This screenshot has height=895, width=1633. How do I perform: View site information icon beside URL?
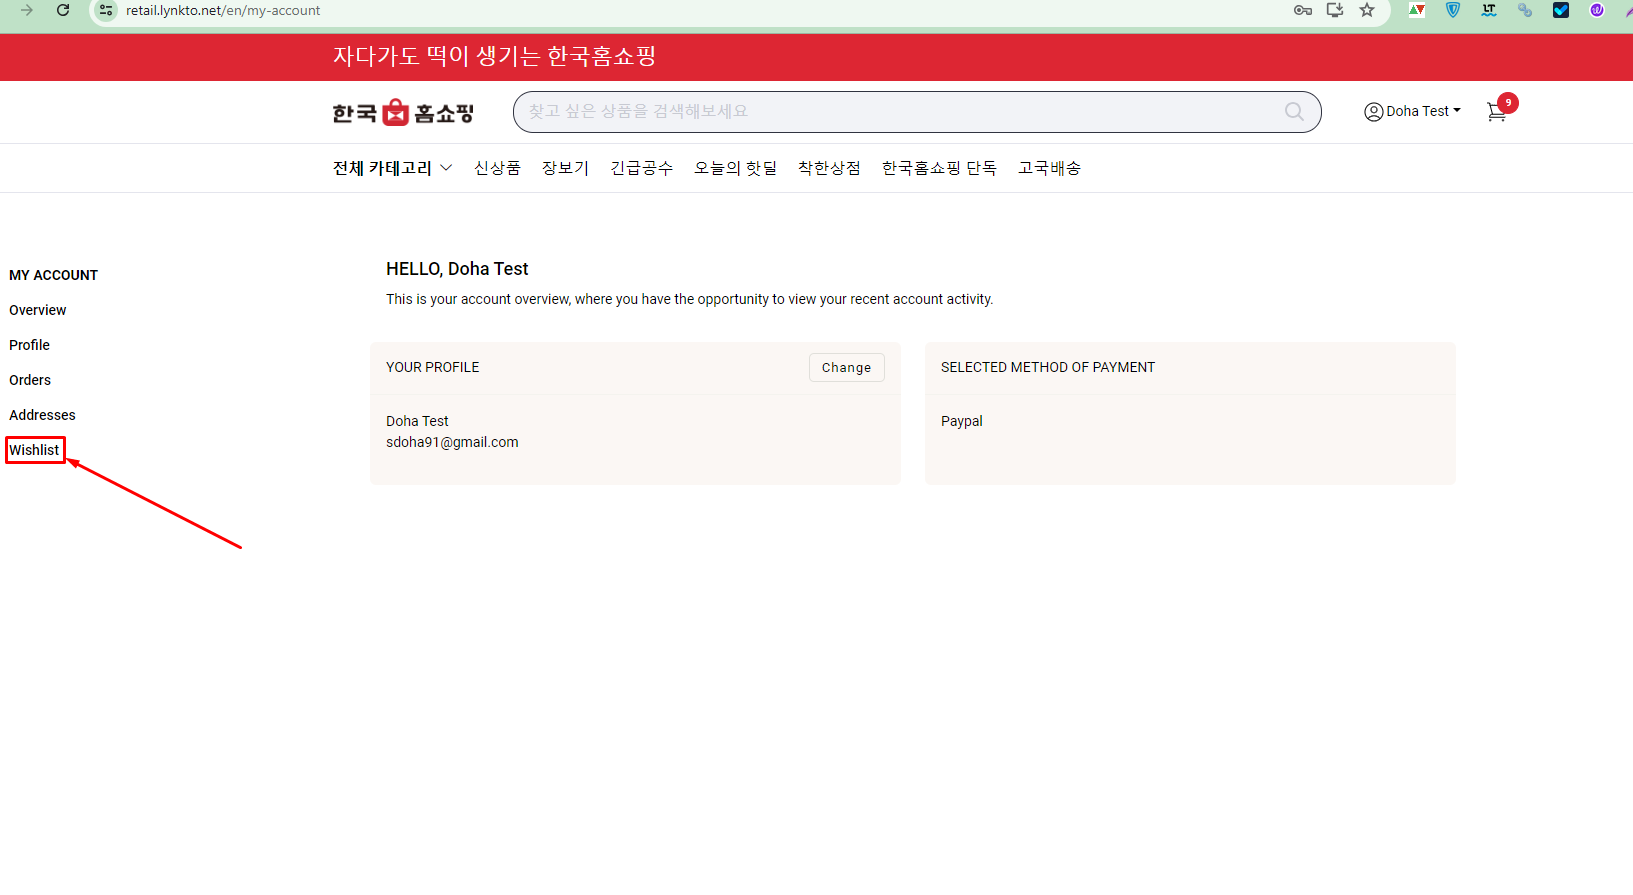click(x=106, y=10)
